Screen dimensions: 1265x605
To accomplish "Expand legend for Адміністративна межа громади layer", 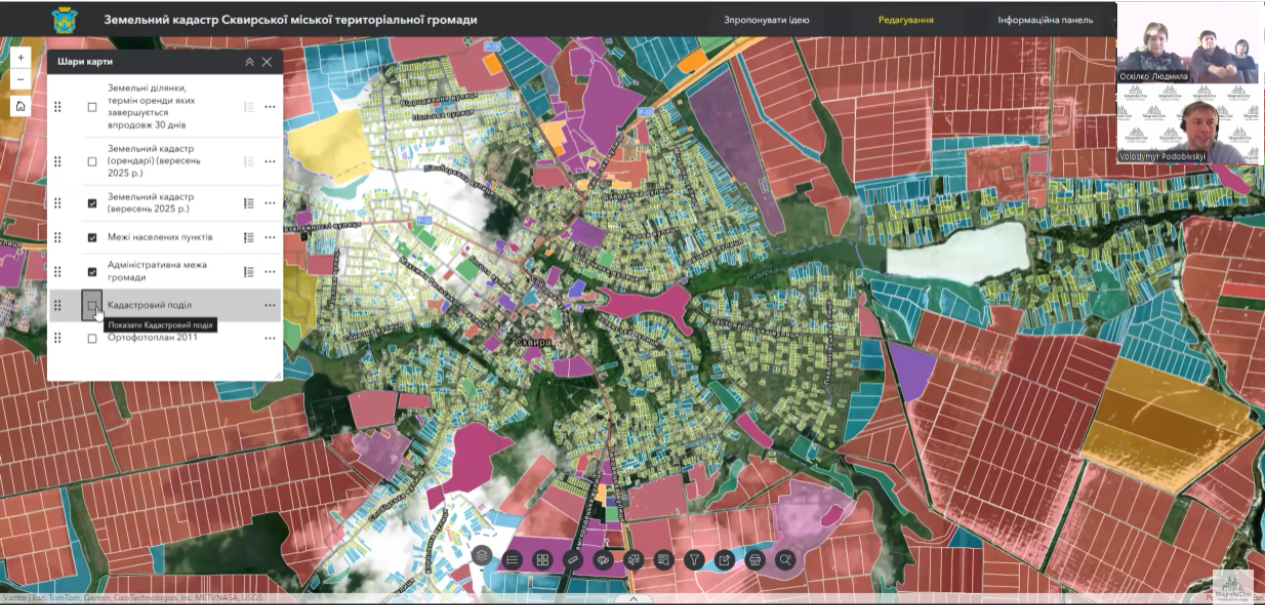I will tap(249, 271).
